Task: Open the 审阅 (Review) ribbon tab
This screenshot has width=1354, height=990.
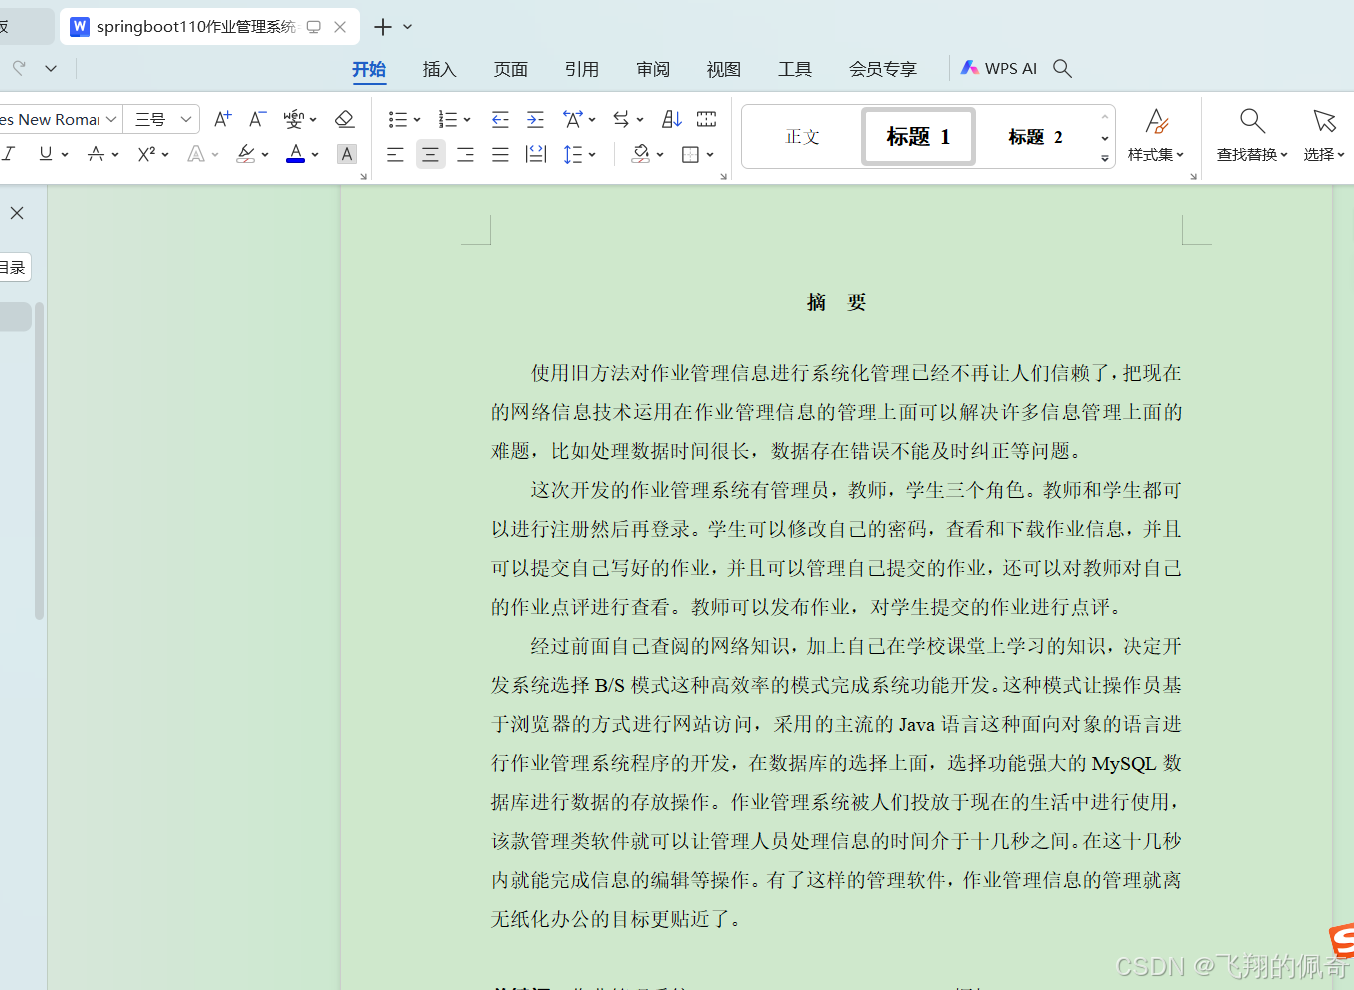Action: (653, 69)
